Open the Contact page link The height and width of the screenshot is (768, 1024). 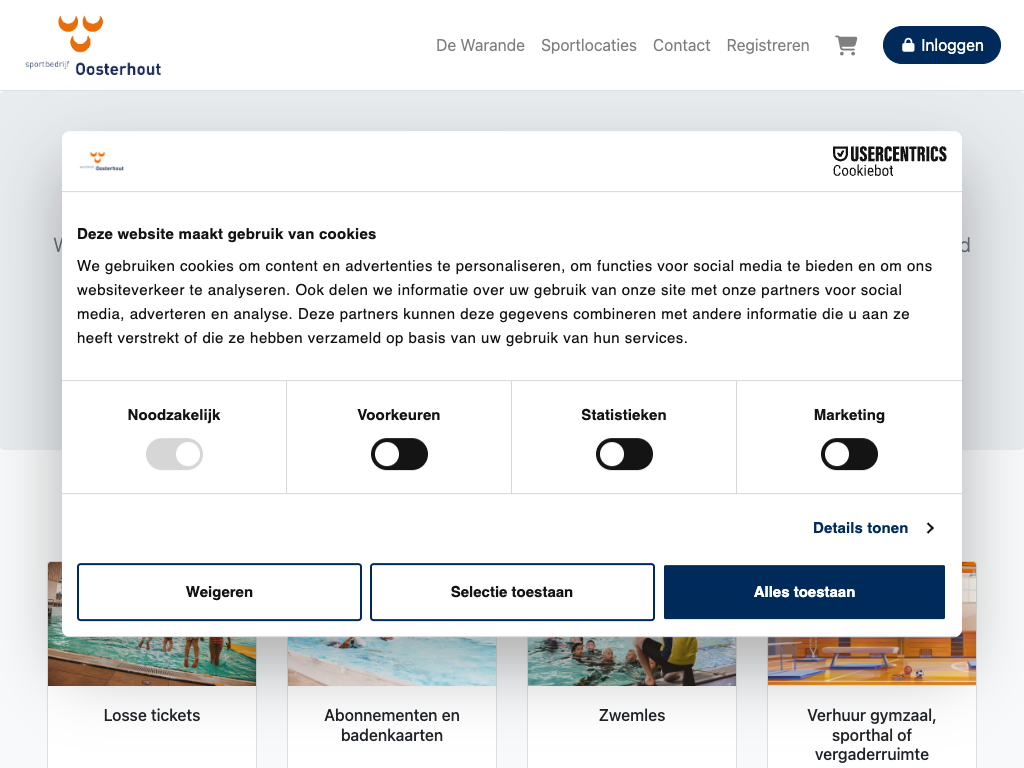681,45
